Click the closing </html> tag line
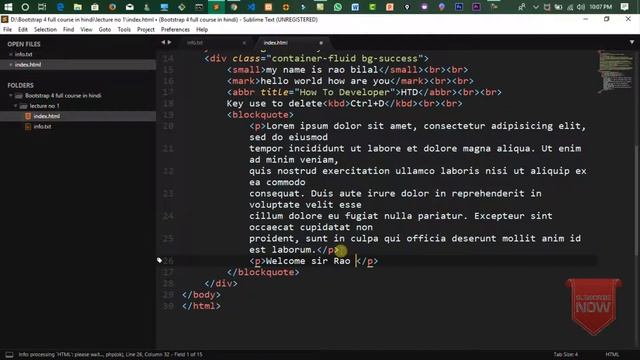Image resolution: width=640 pixels, height=360 pixels. 201,306
